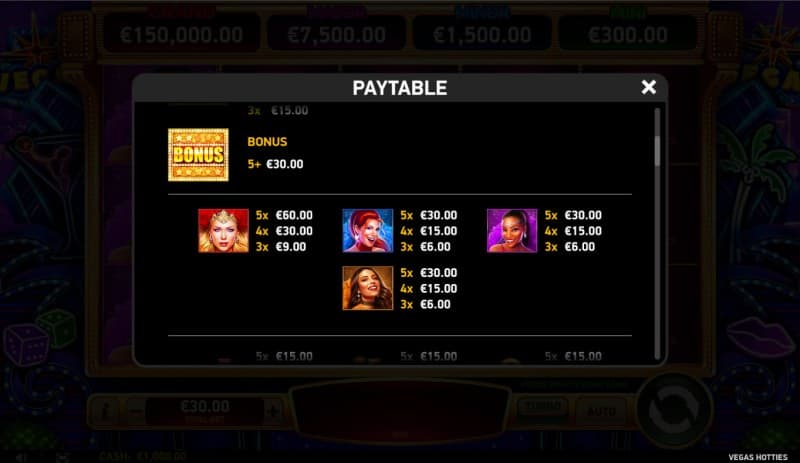Click the circular spin button
The image size is (800, 463).
tap(674, 410)
